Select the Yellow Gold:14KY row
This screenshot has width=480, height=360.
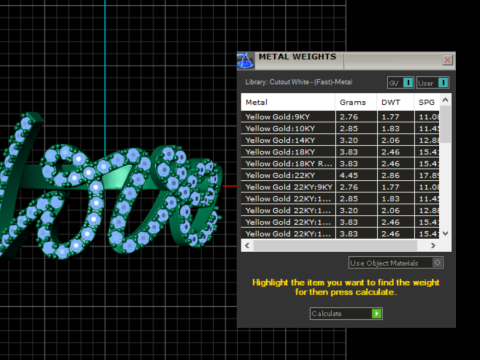340,140
